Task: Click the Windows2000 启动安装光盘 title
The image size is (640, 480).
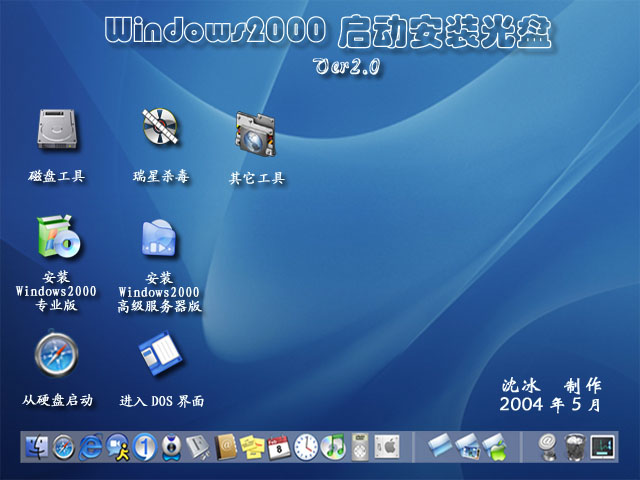Action: pos(328,33)
